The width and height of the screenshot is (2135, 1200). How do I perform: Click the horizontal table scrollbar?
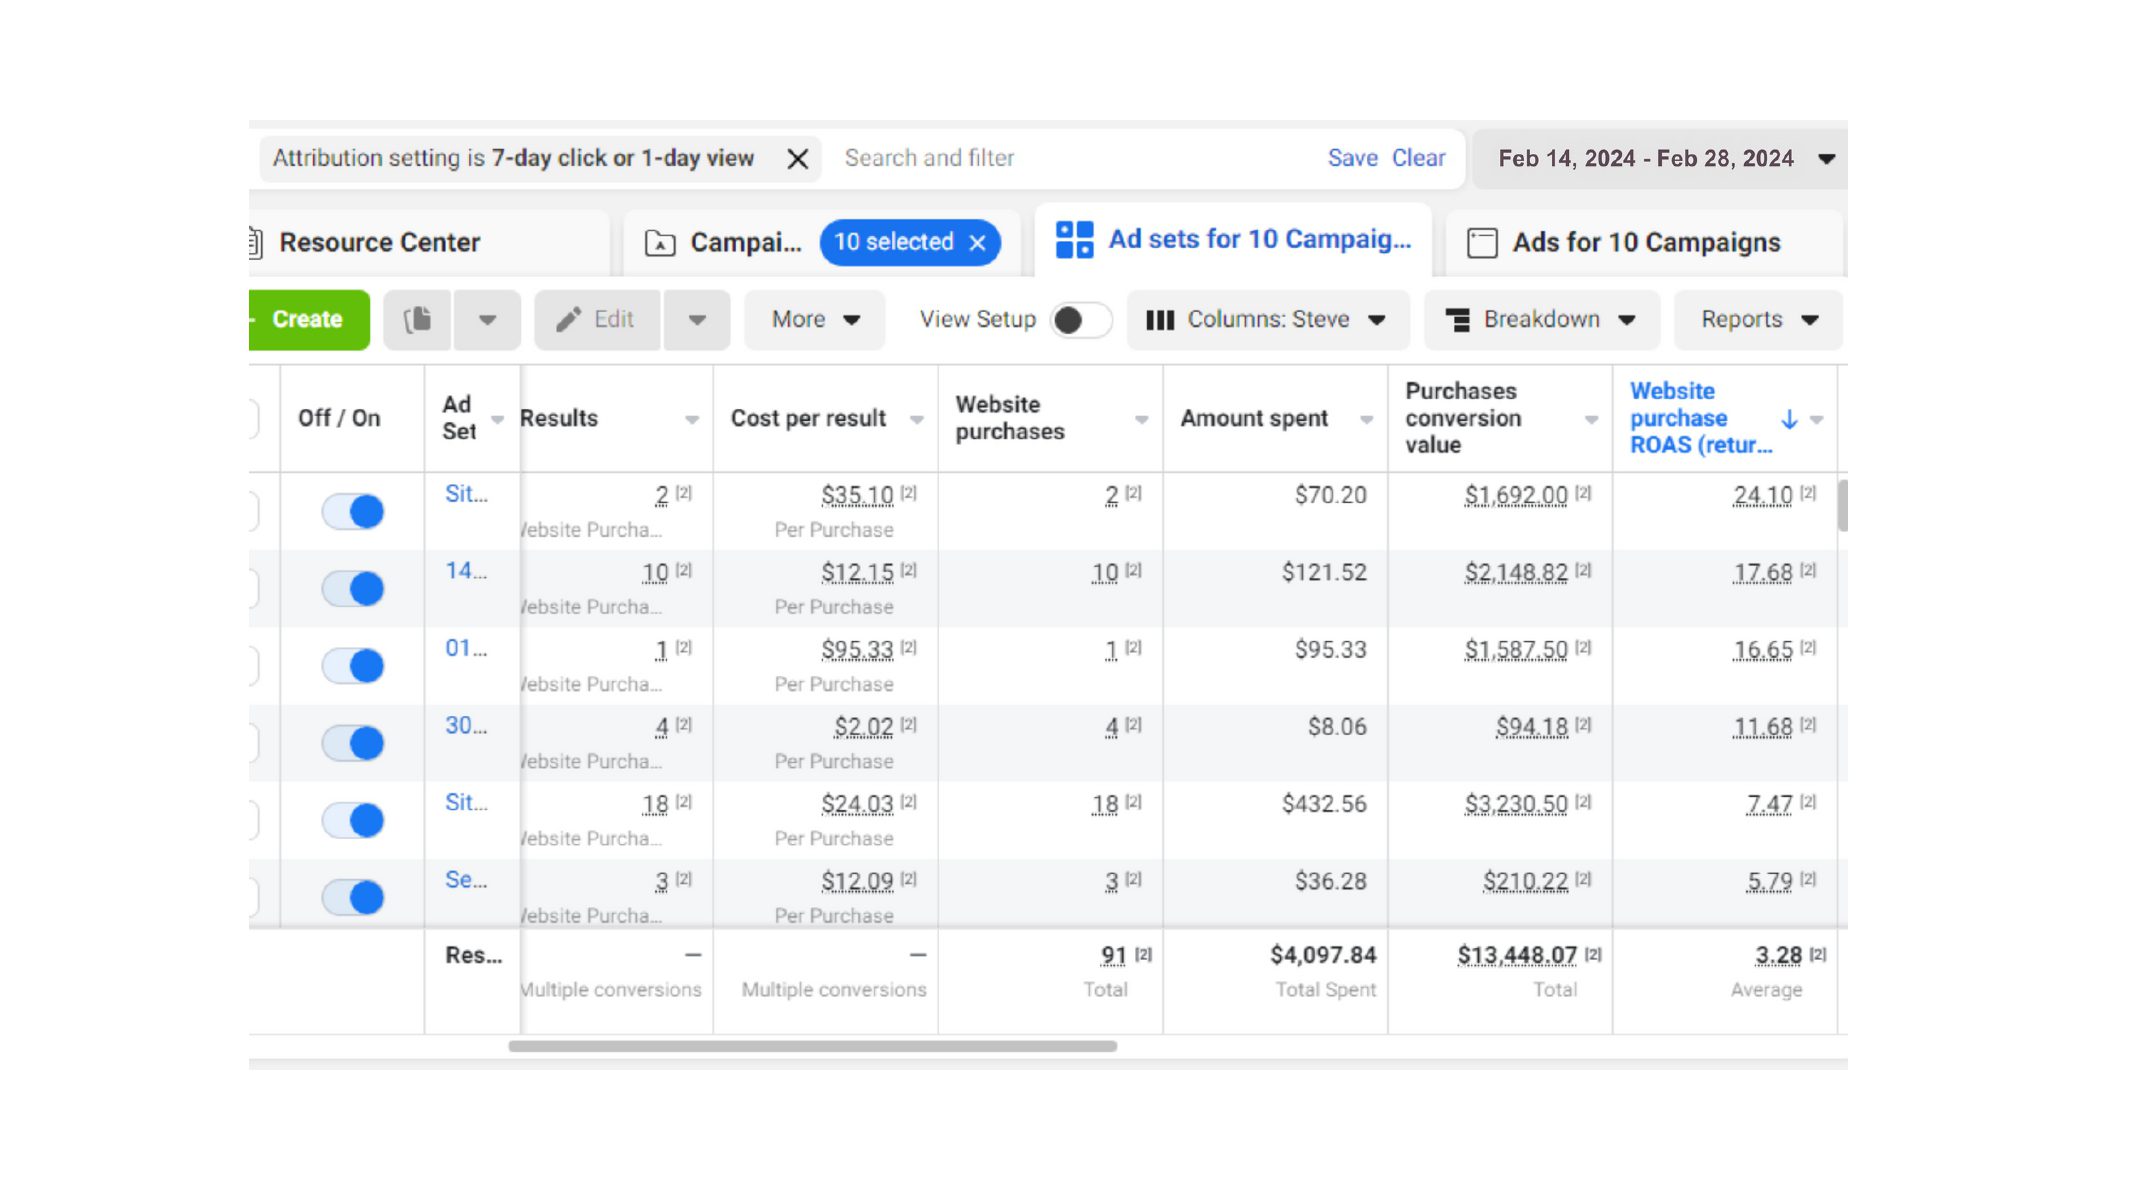tap(812, 1046)
